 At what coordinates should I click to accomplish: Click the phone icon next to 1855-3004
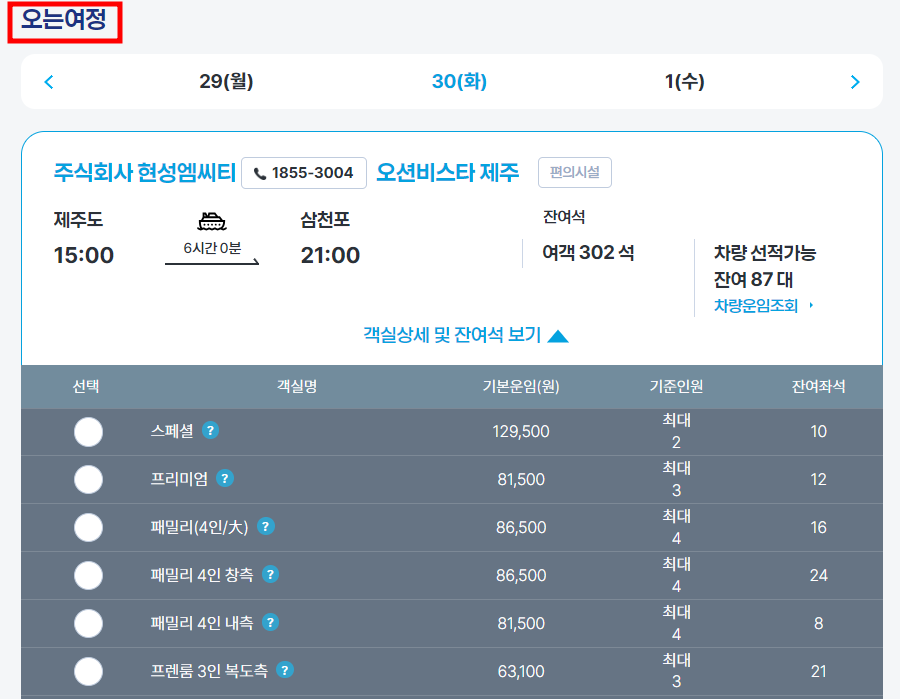click(x=259, y=172)
